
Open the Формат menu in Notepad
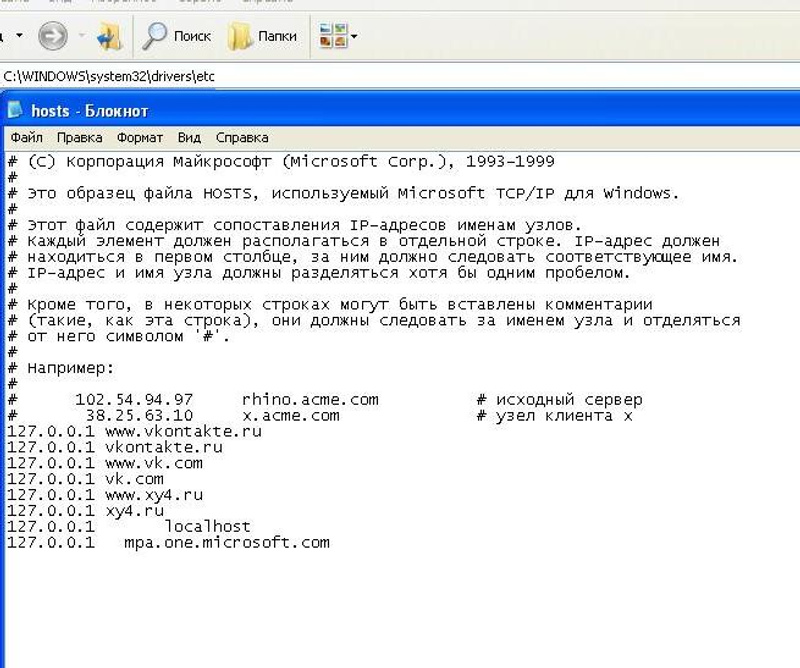point(140,138)
